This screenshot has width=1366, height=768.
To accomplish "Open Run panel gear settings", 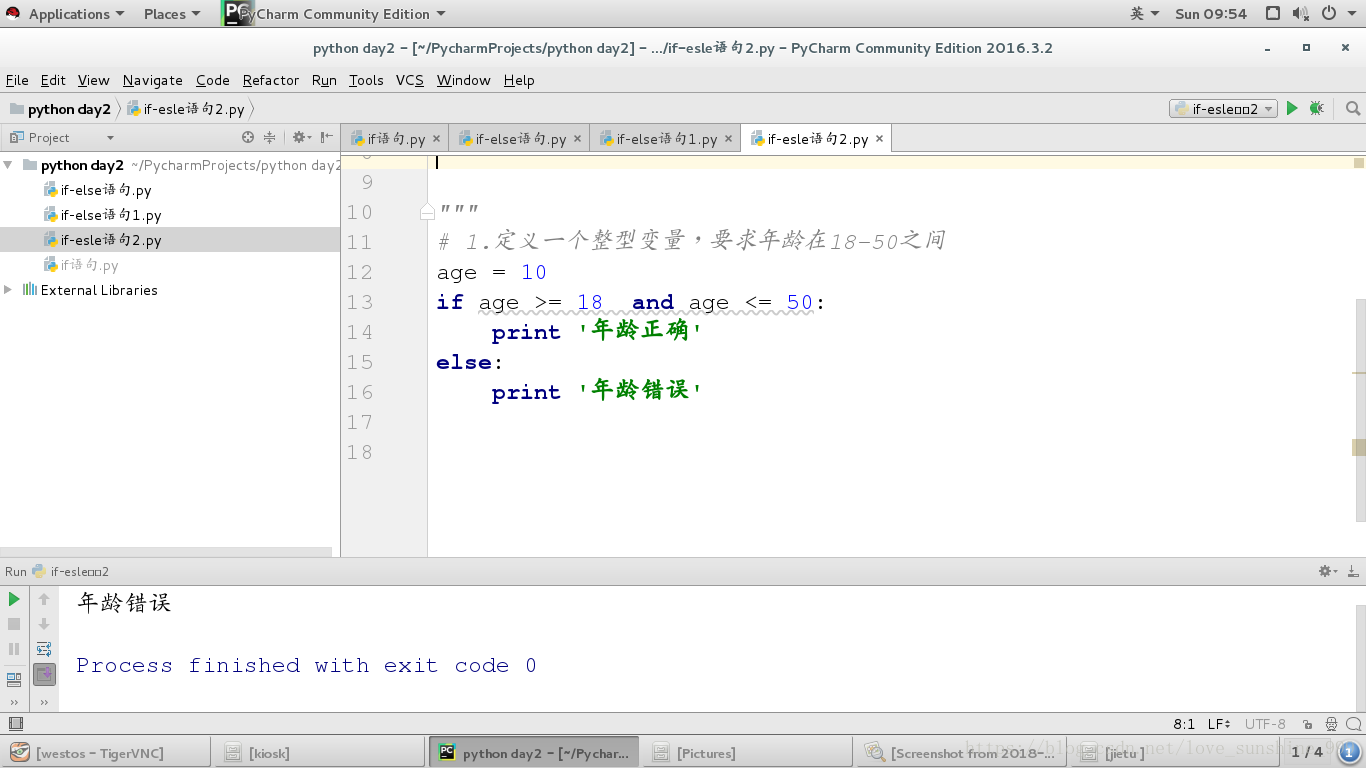I will (1326, 571).
